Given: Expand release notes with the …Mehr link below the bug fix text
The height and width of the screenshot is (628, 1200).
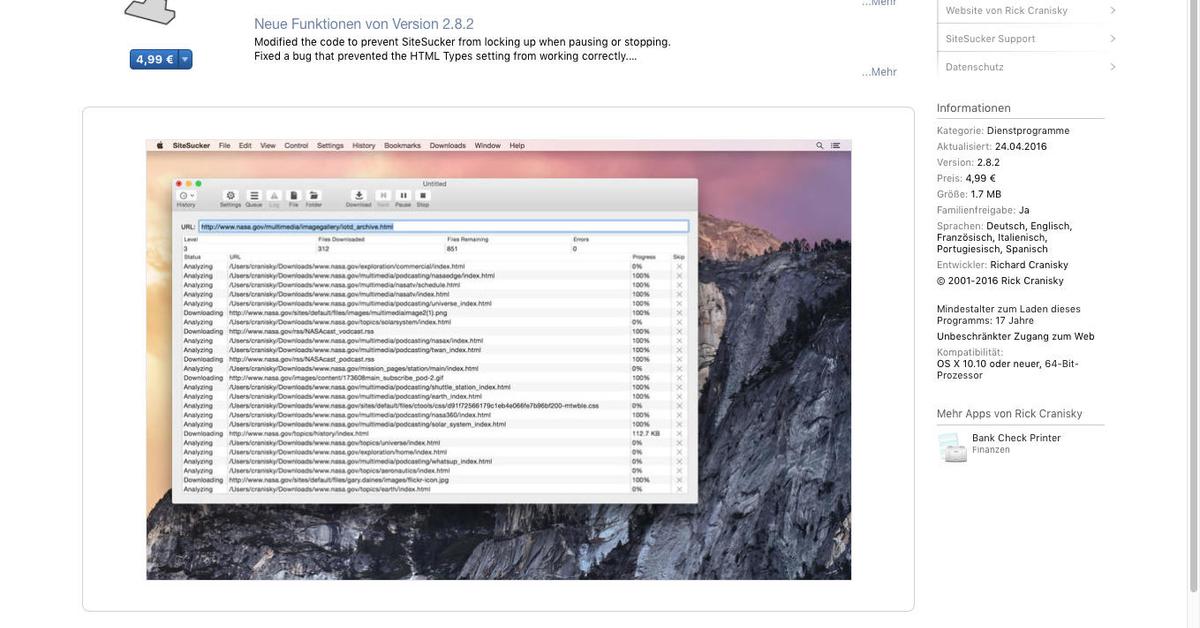Looking at the screenshot, I should click(879, 72).
